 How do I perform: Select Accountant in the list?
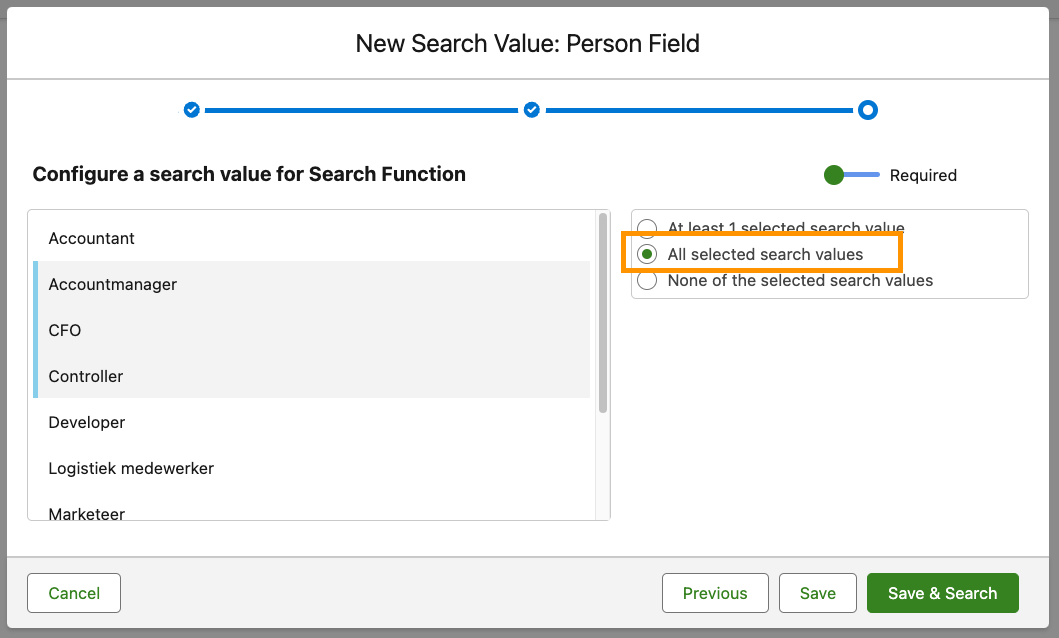(x=92, y=238)
